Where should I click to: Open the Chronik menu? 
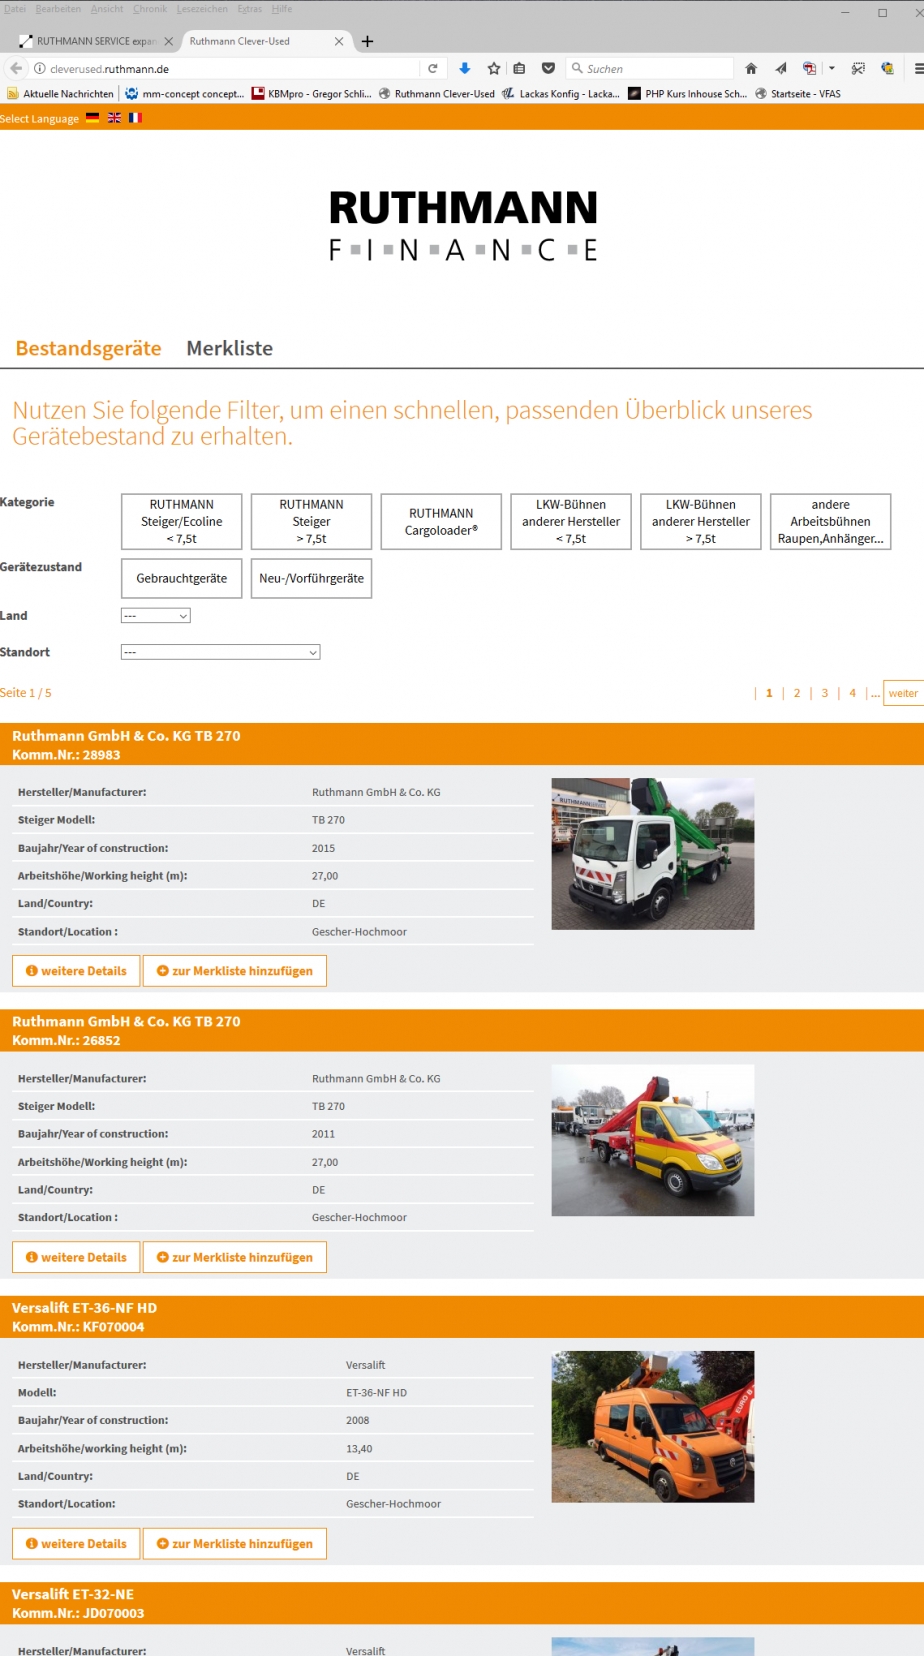coord(150,8)
